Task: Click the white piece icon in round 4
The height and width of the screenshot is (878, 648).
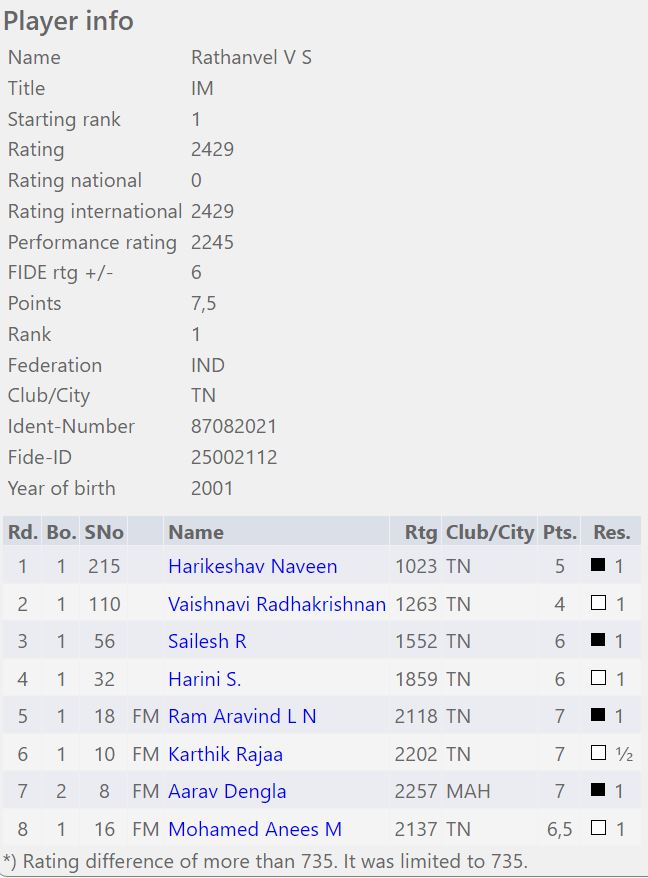Action: 599,678
